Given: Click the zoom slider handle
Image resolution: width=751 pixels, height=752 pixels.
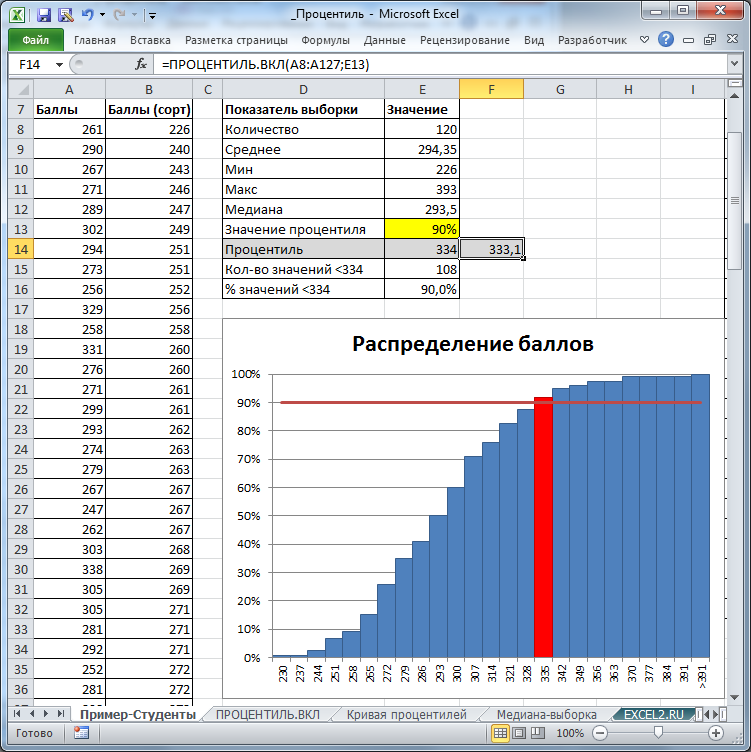Looking at the screenshot, I should coord(658,732).
